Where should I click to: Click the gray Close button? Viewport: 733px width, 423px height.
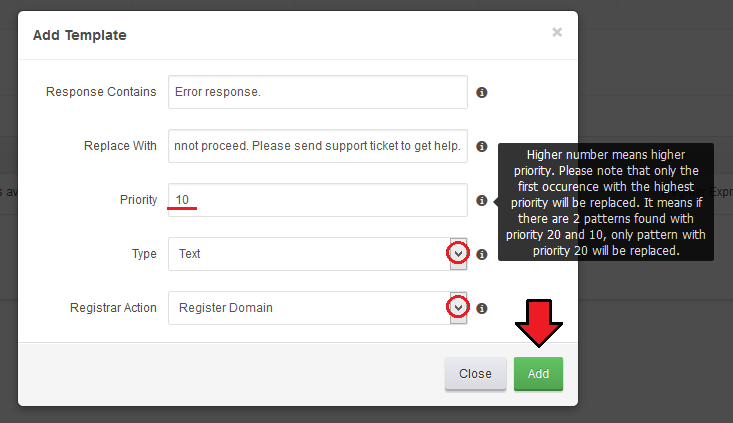coord(475,374)
